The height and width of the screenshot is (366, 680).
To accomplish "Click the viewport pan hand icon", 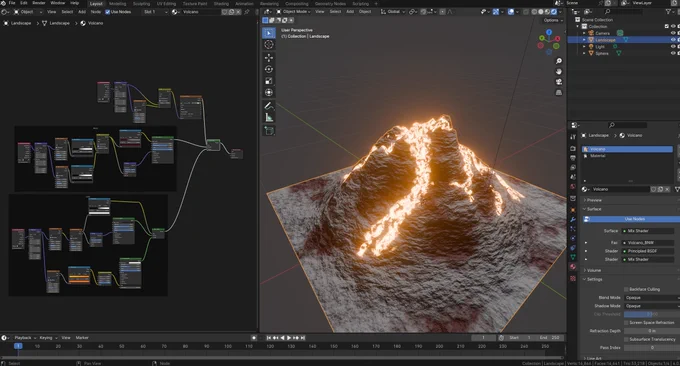I will pos(559,72).
